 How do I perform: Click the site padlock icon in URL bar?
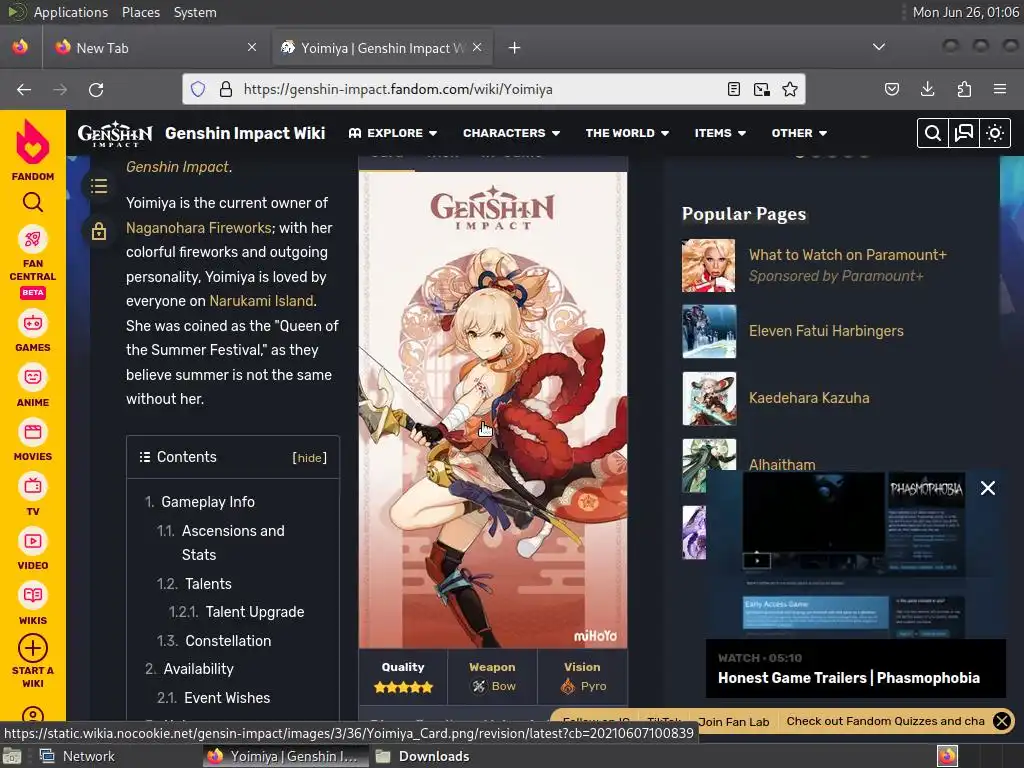pos(226,89)
